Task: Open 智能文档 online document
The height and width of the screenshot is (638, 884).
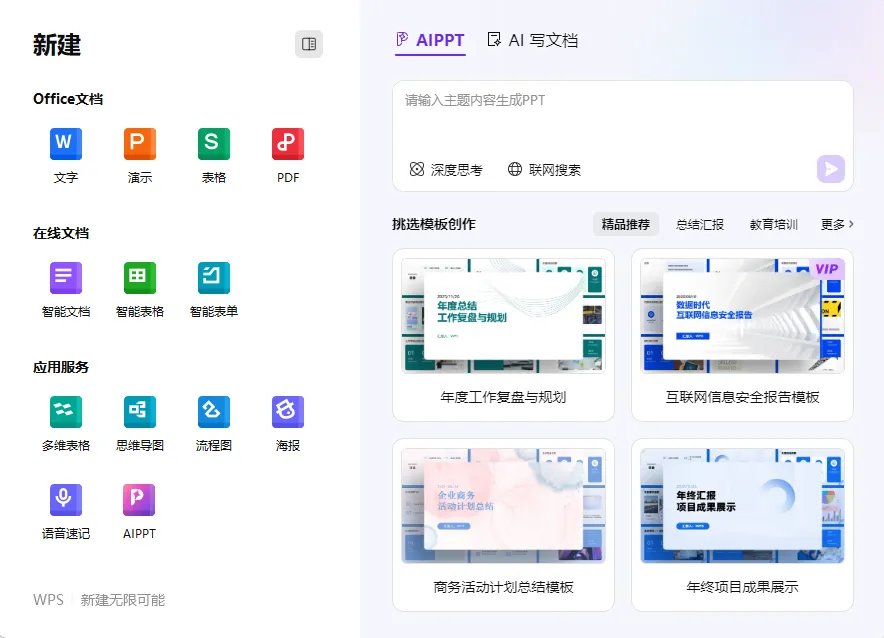Action: [x=66, y=278]
